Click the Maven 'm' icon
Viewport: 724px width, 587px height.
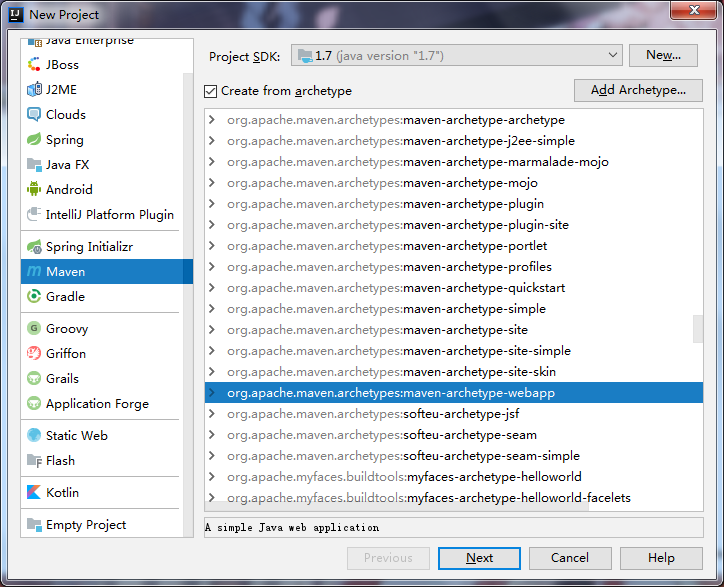34,272
